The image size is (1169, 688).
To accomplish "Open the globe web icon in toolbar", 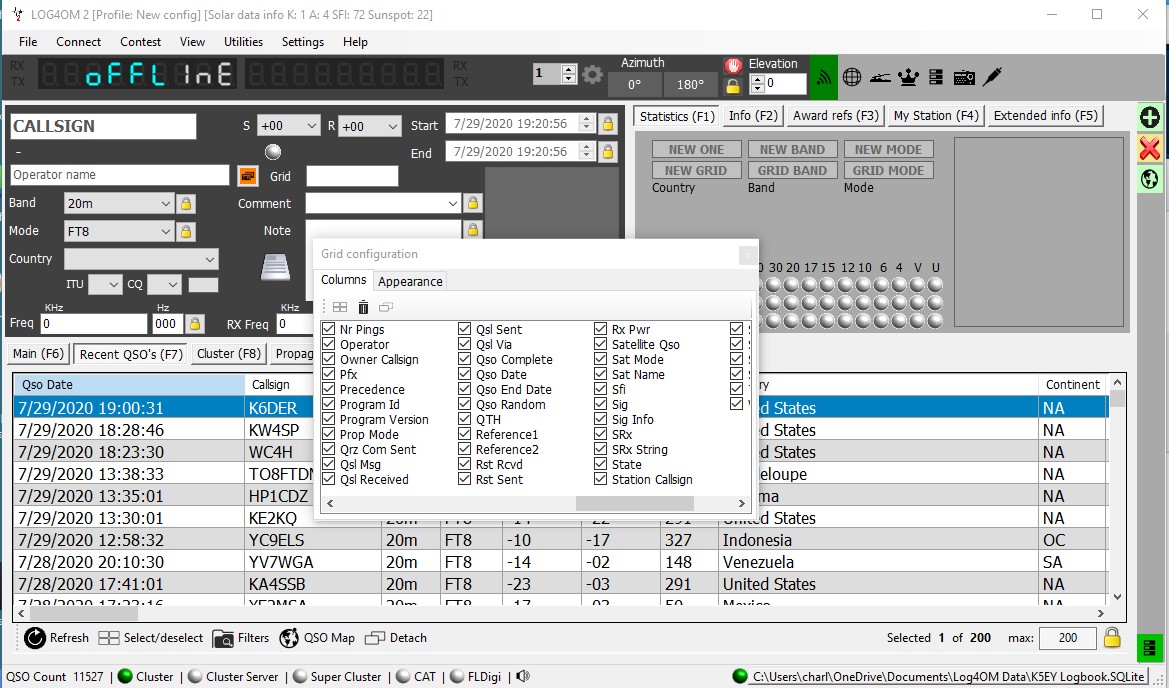I will tap(852, 77).
